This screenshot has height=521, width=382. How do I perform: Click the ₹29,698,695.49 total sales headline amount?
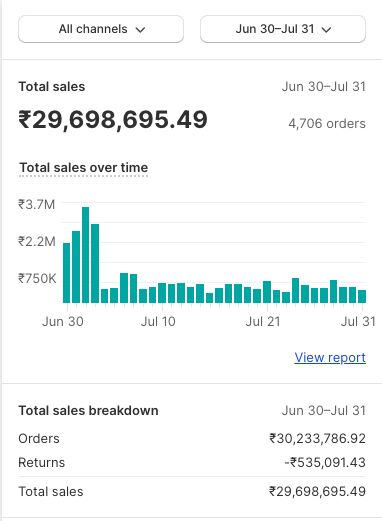113,120
